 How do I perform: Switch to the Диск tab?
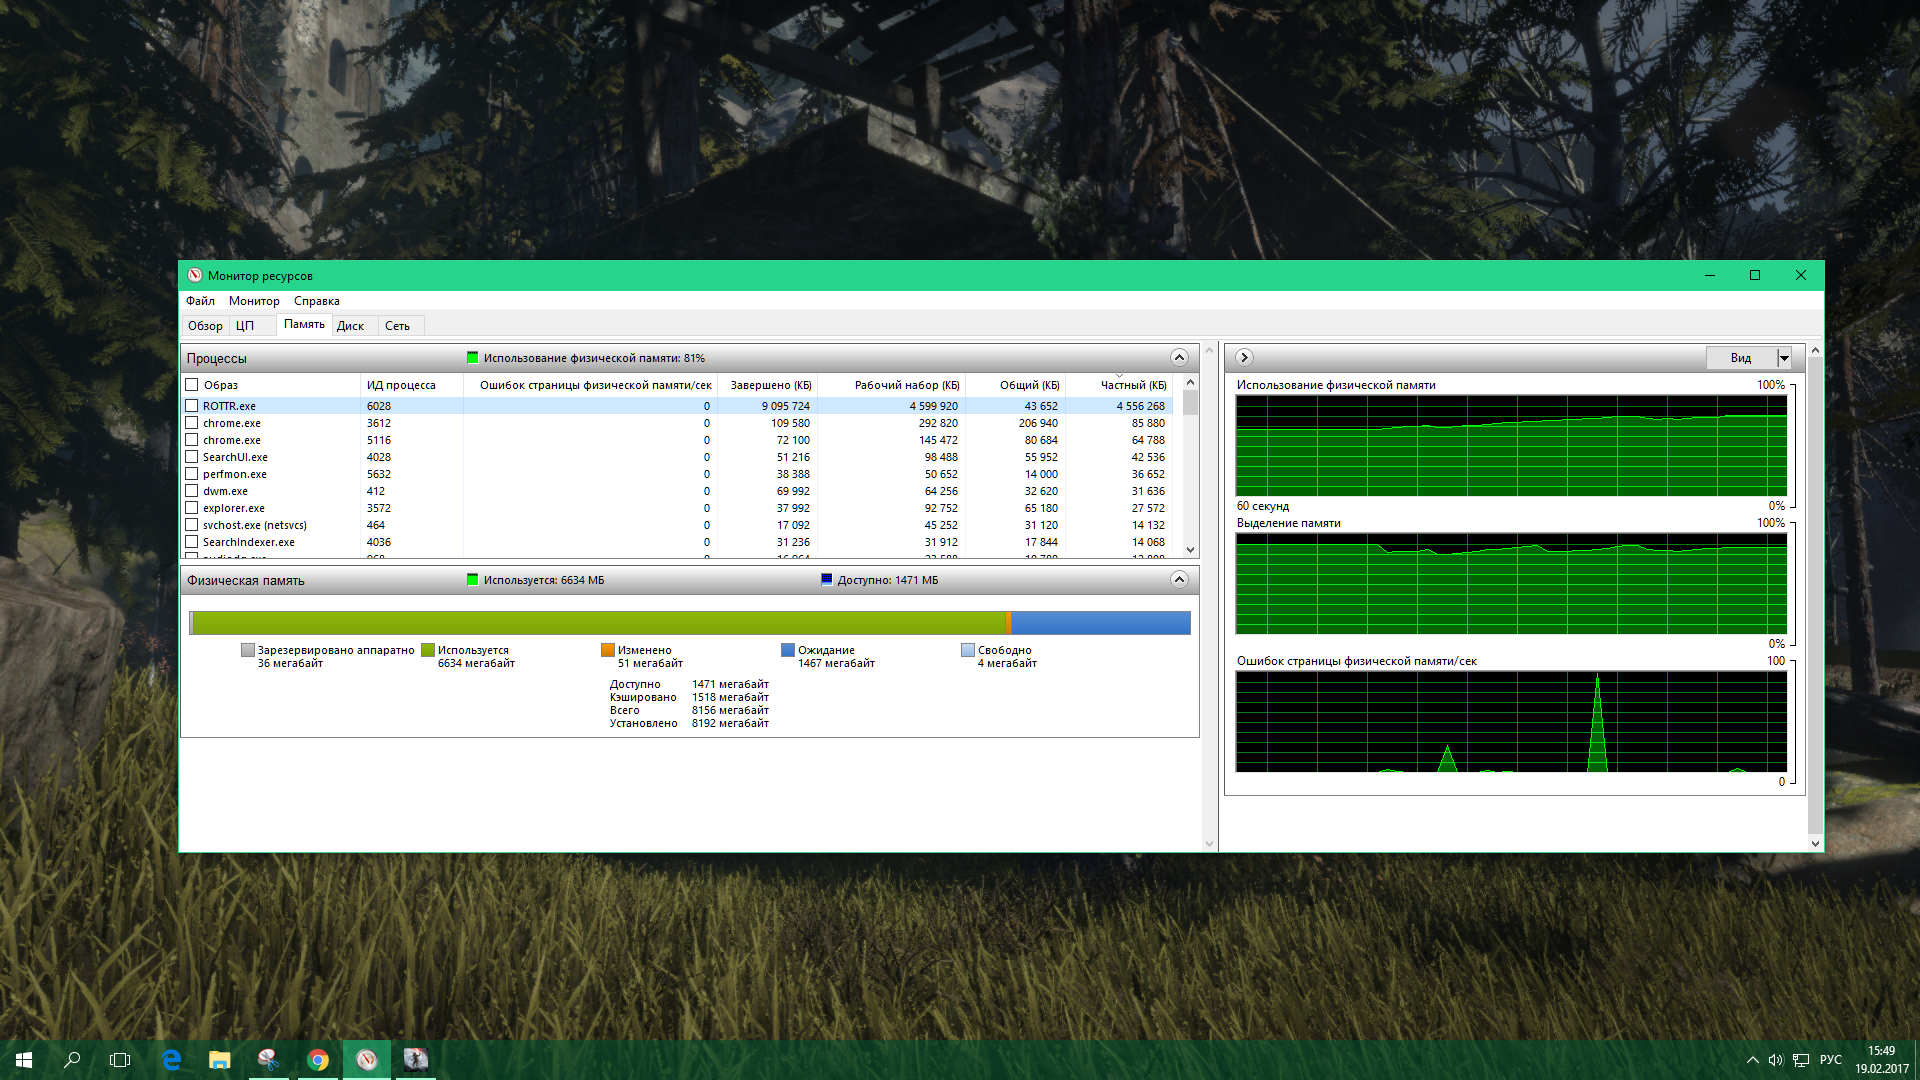coord(350,326)
